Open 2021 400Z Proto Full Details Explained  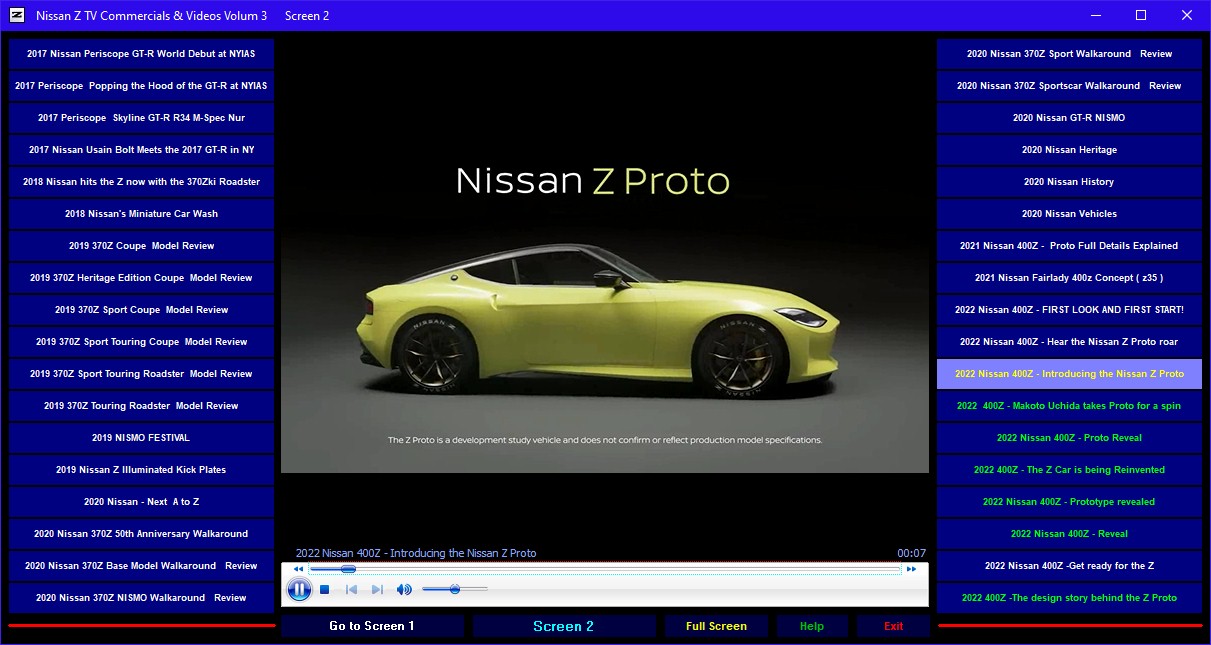(1069, 246)
